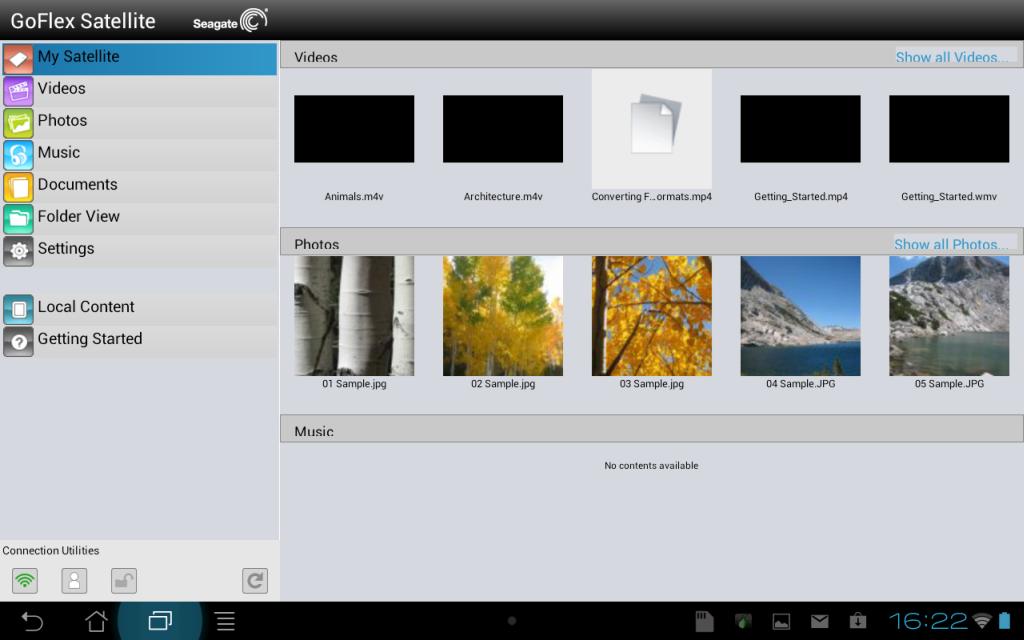Click the Documents sidebar icon
The height and width of the screenshot is (640, 1024).
coord(18,187)
